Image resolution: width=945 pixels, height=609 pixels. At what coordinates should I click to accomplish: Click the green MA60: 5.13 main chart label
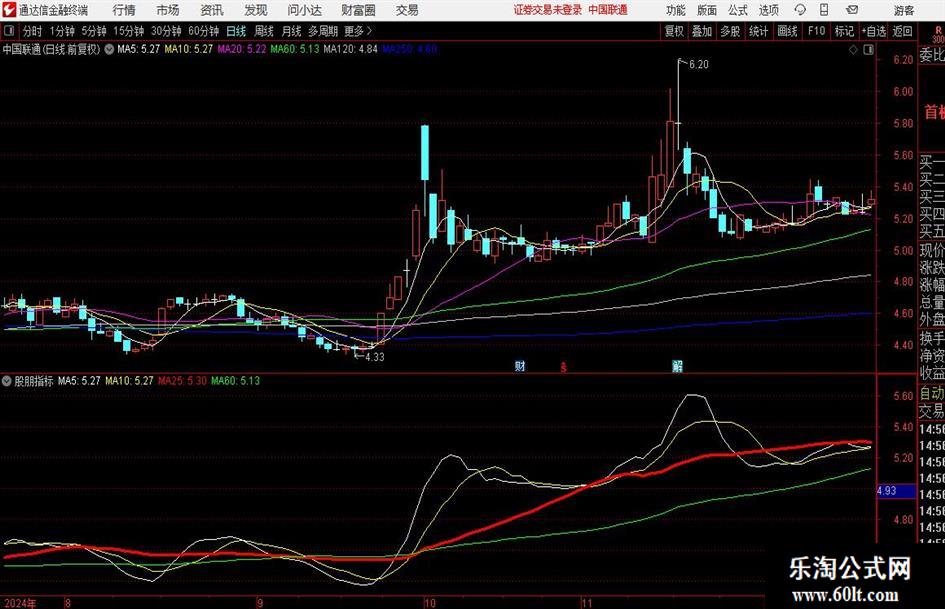(295, 49)
